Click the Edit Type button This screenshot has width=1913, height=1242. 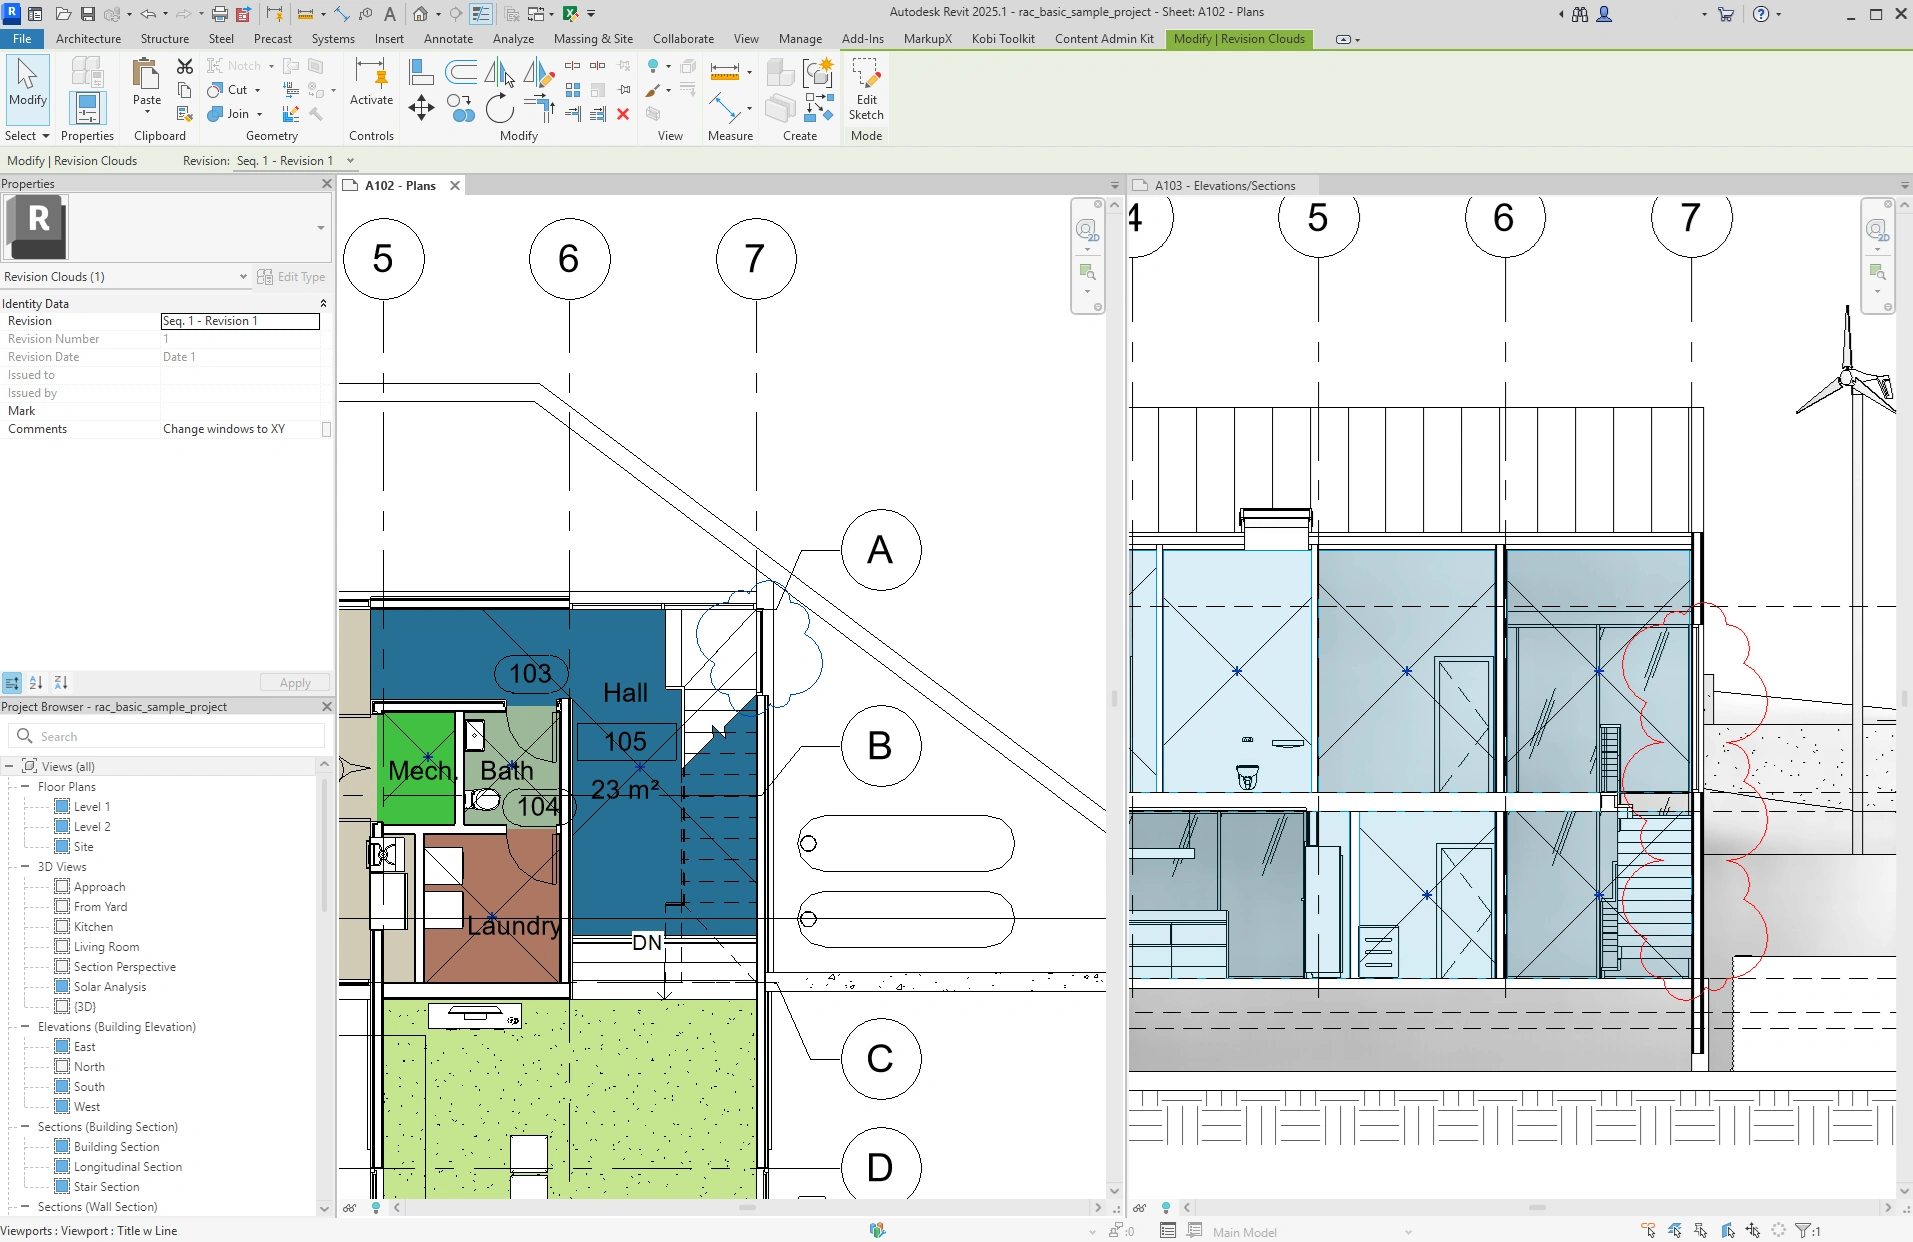[291, 277]
